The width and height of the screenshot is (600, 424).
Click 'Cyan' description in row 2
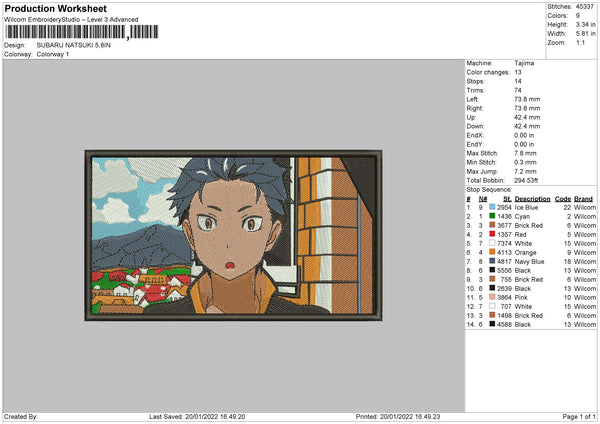click(x=522, y=217)
